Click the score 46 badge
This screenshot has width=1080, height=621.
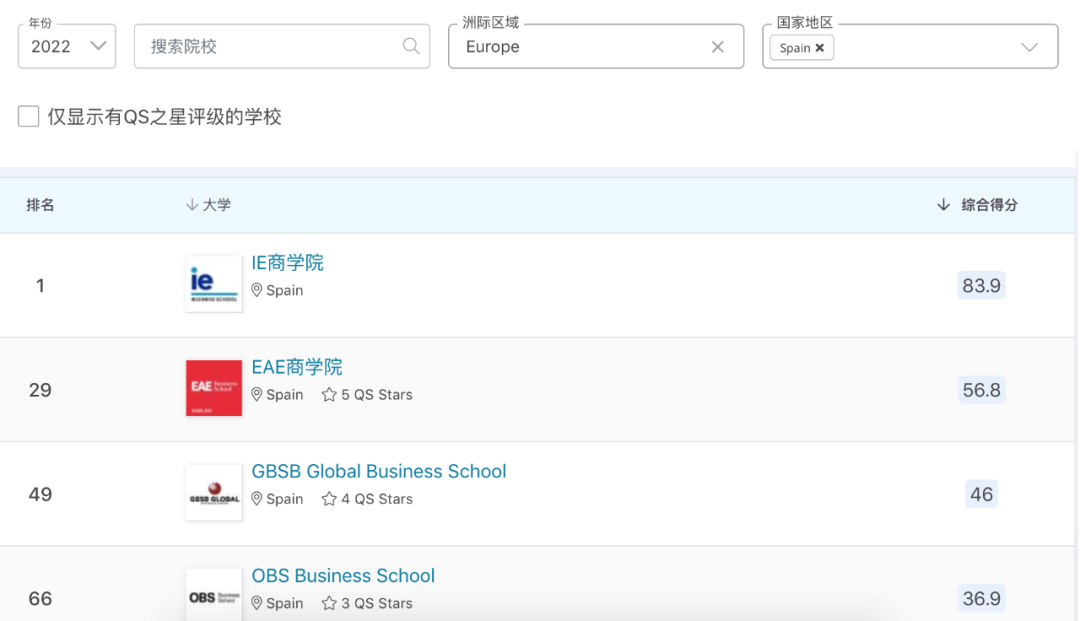coord(982,494)
